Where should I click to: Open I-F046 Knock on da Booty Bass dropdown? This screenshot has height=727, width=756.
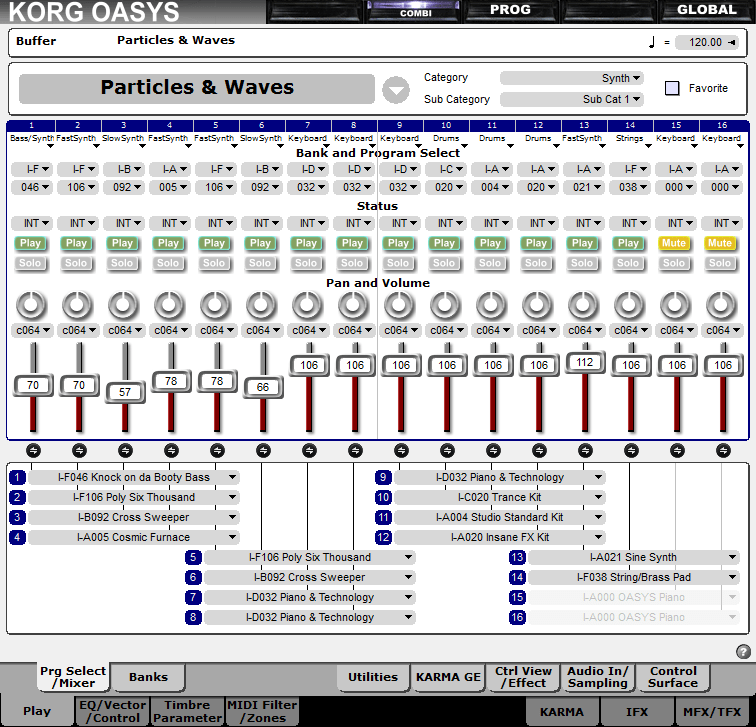pyautogui.click(x=134, y=477)
